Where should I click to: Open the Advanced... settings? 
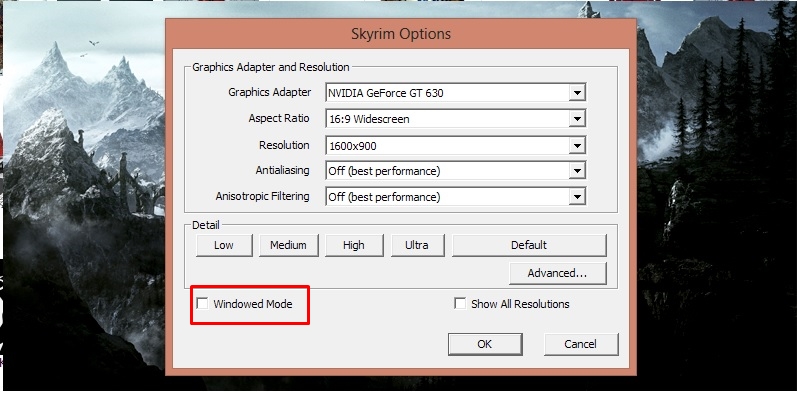[x=558, y=273]
